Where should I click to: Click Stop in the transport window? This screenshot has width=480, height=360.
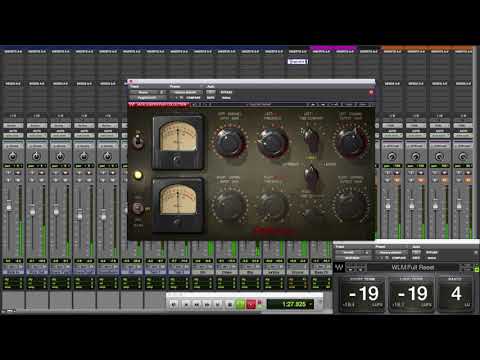[229, 304]
